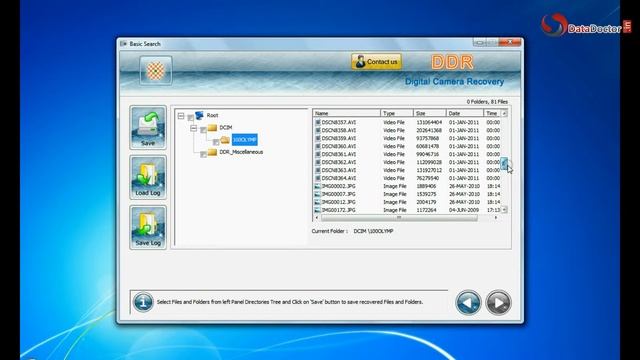Viewport: 640px width, 360px height.
Task: Click the video icon of DSCN8361.AVI
Action: point(318,154)
